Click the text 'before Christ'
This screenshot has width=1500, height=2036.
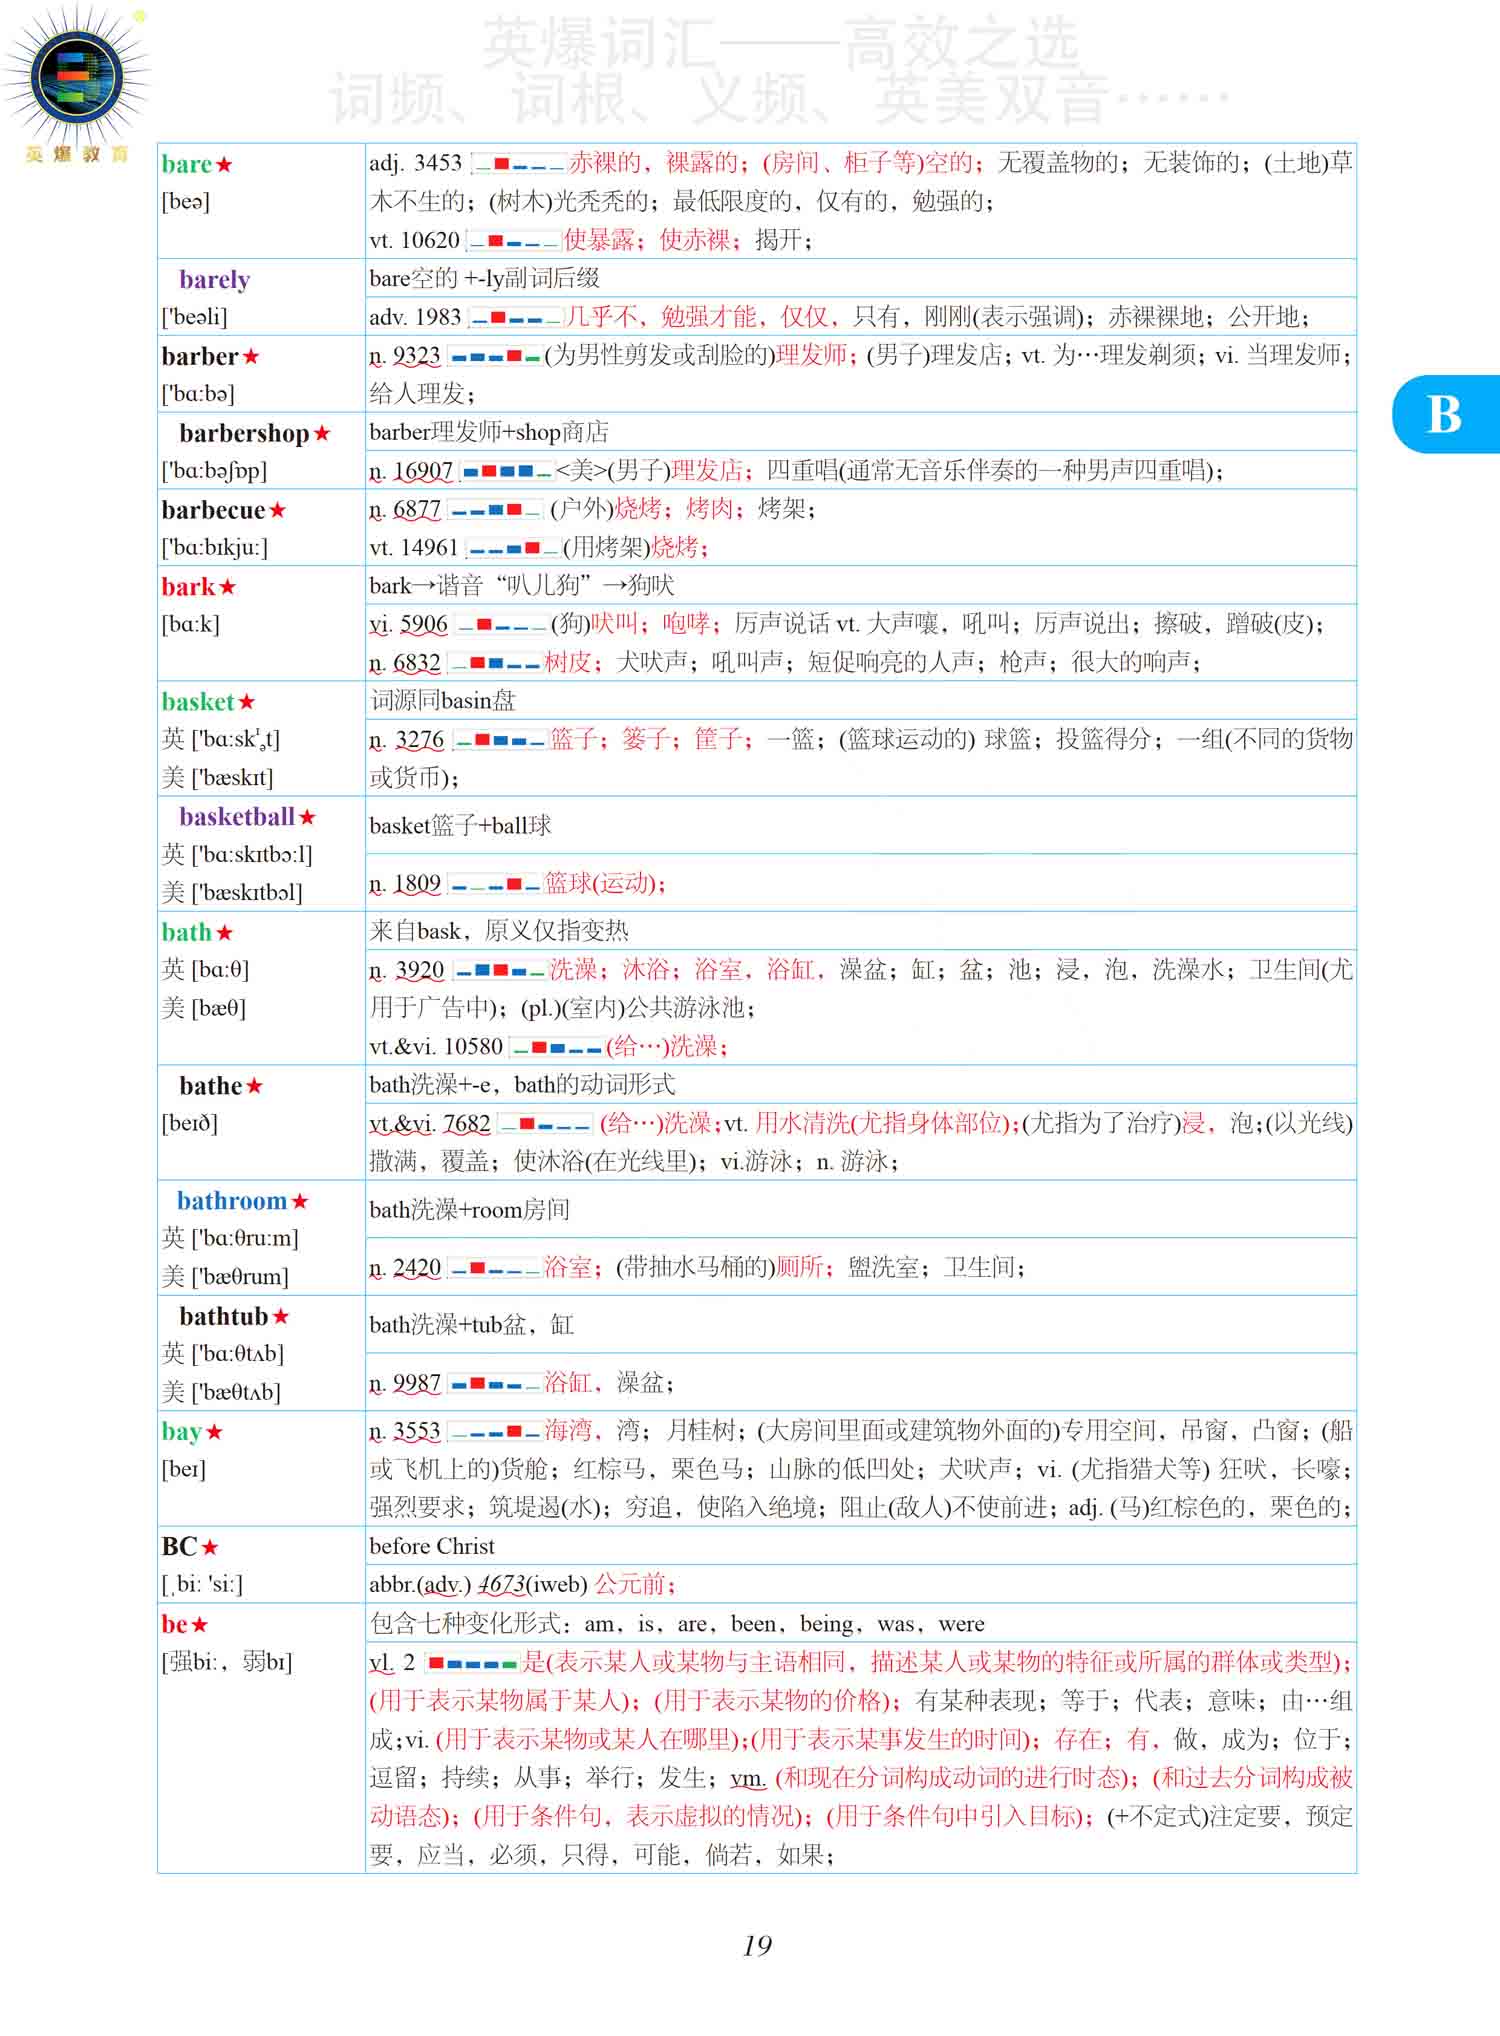(x=432, y=1546)
